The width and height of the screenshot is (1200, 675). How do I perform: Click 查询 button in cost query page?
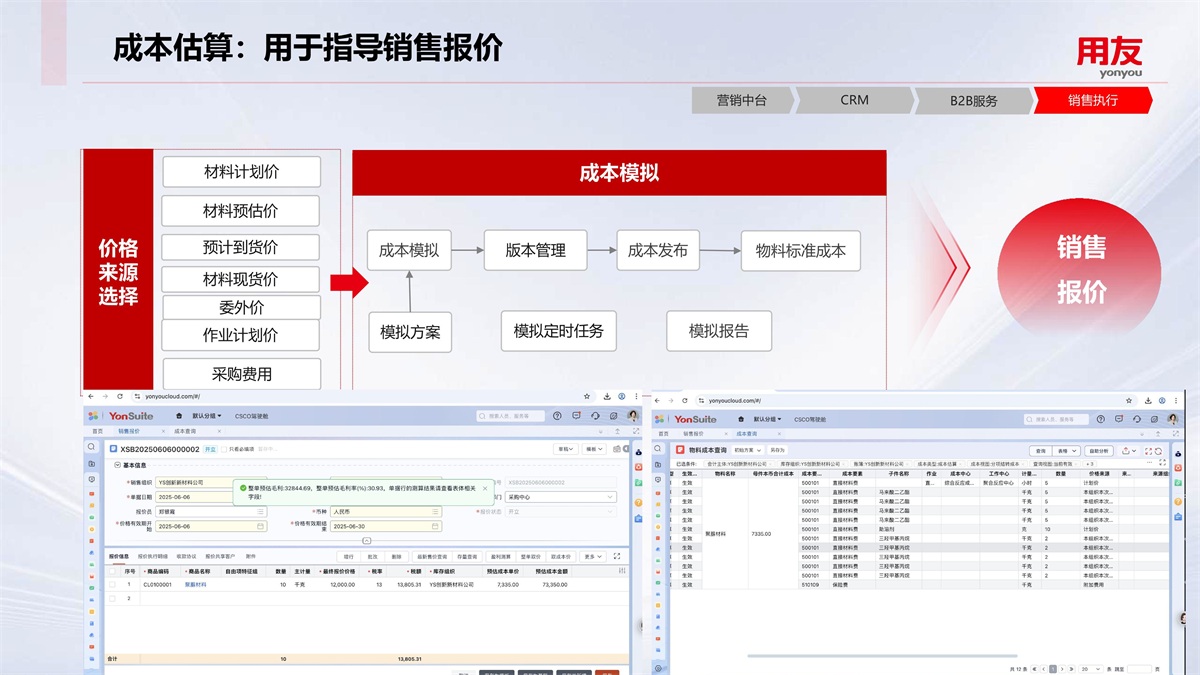point(1041,451)
